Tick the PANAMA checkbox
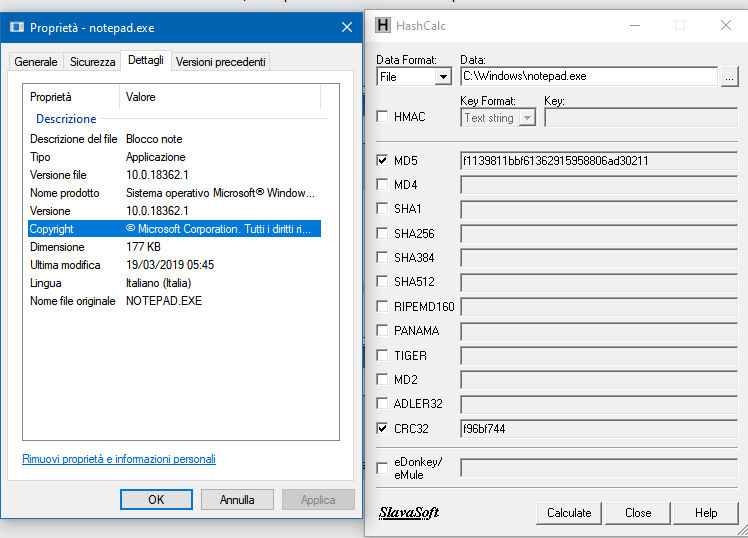Screen dimensions: 748x538 (382, 330)
